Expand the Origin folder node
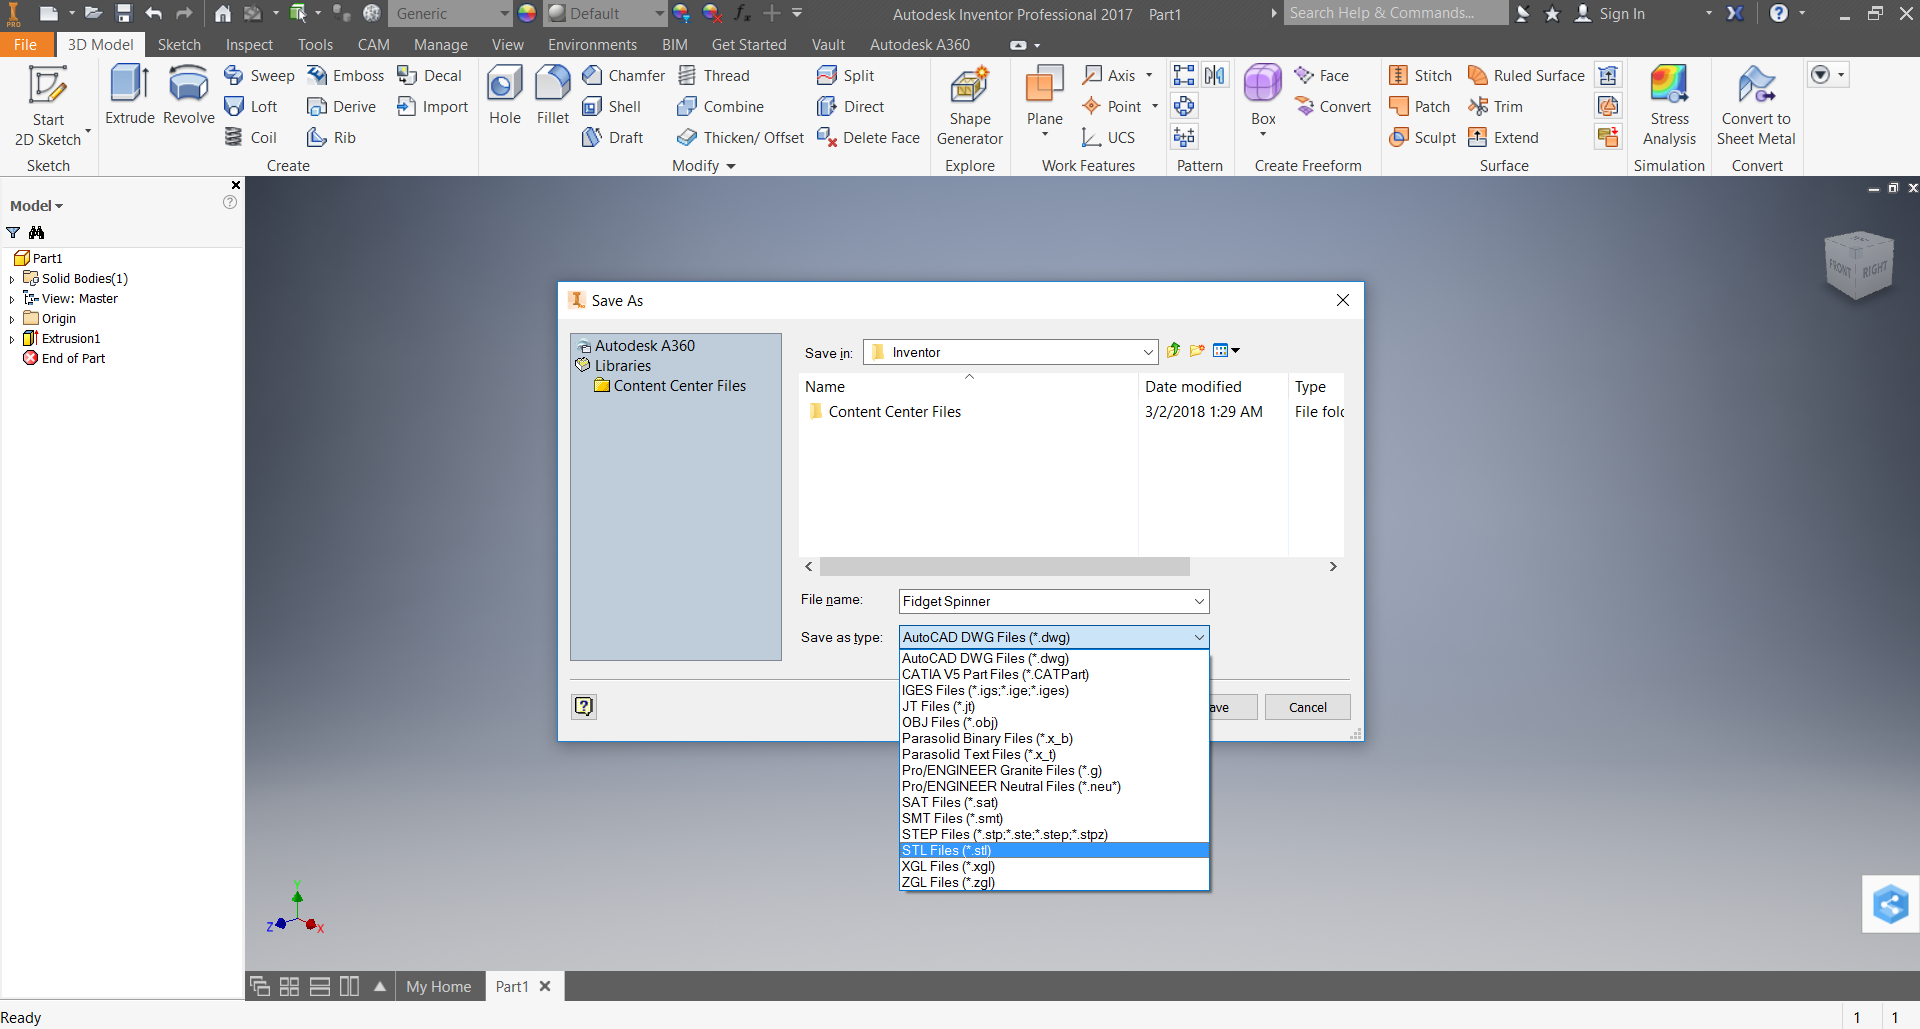 click(12, 320)
